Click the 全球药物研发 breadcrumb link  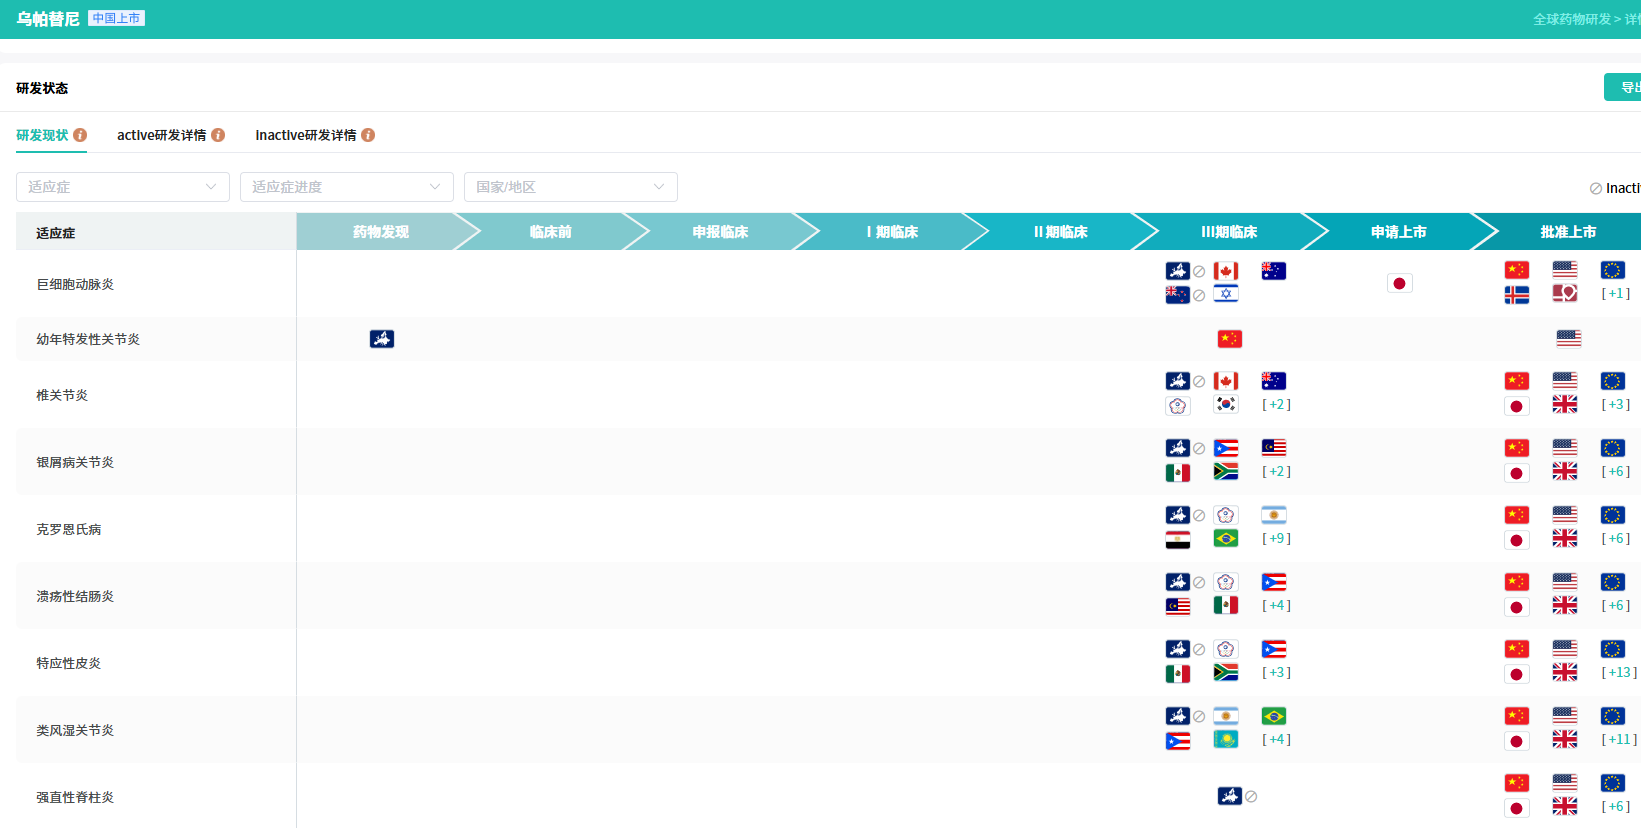click(x=1572, y=19)
